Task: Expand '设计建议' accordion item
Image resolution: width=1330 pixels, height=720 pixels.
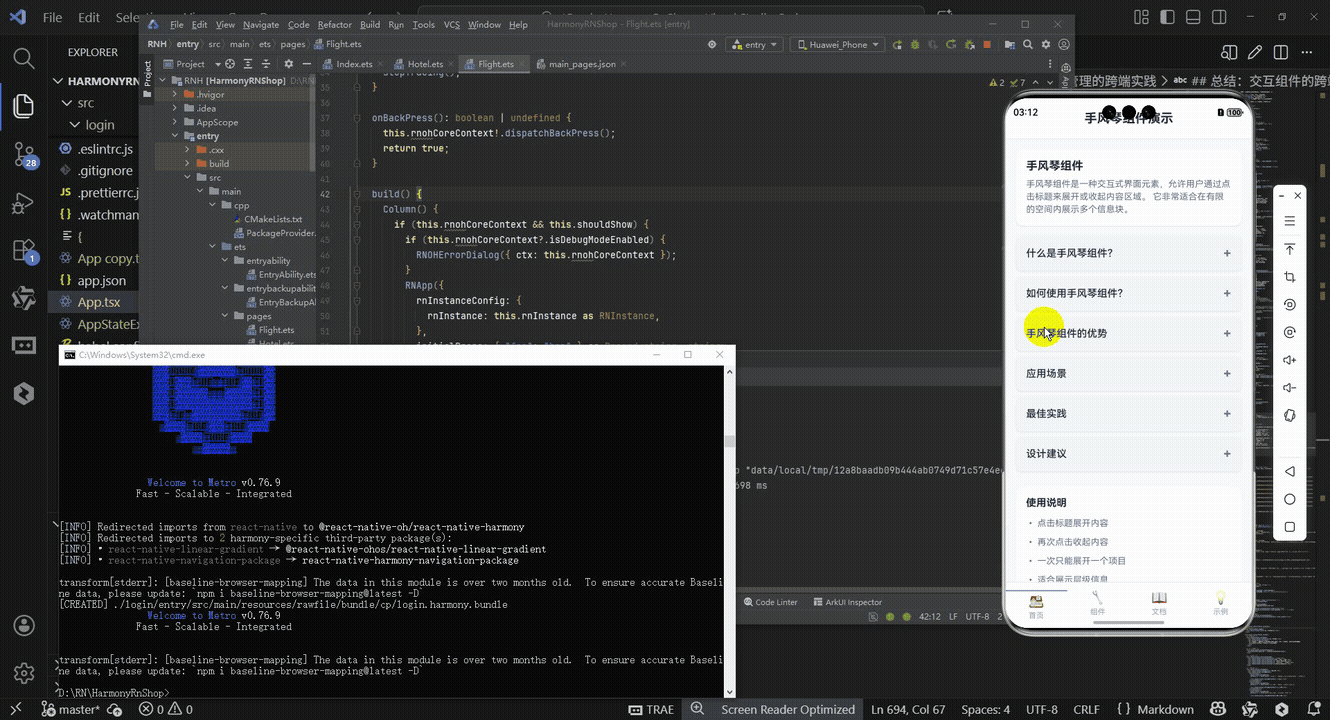Action: tap(1128, 453)
